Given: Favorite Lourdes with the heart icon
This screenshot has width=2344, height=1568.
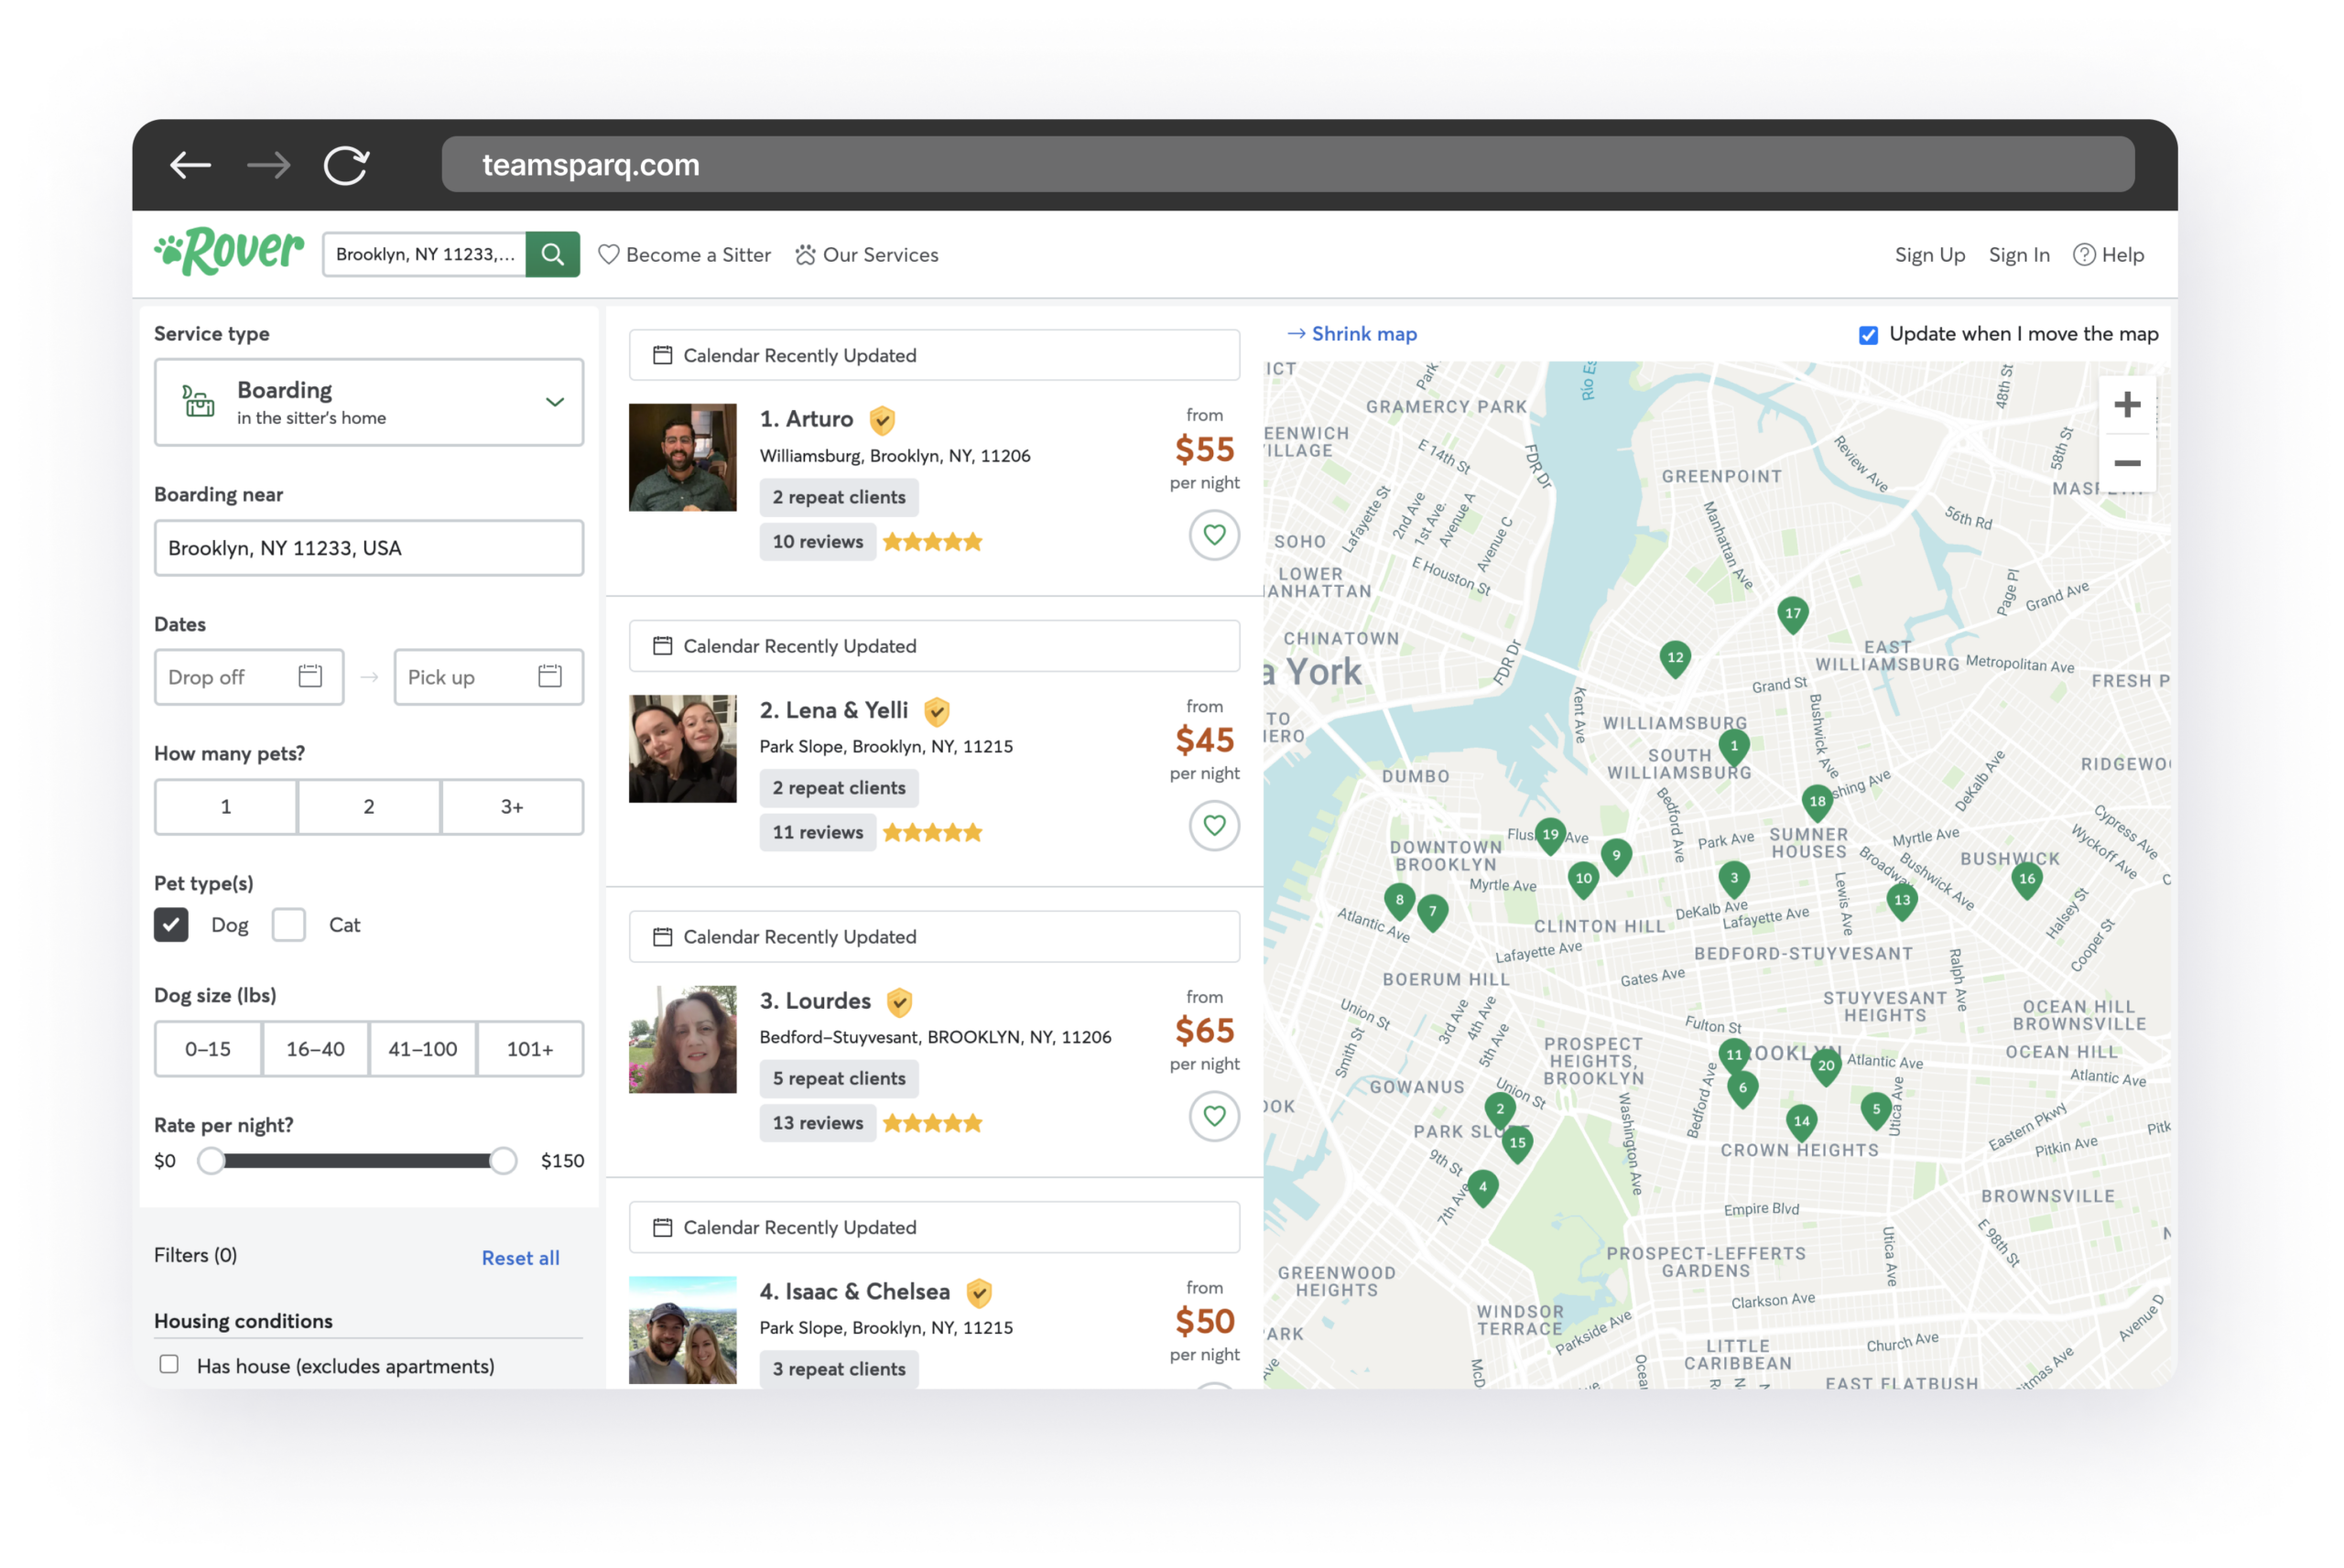Looking at the screenshot, I should [1214, 1116].
